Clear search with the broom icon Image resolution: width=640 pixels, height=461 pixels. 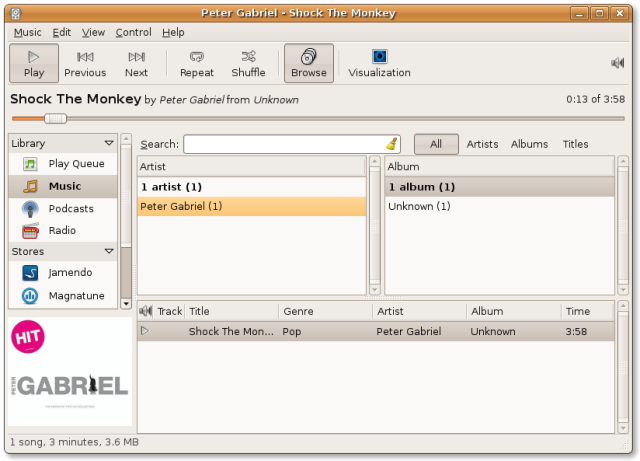click(392, 144)
